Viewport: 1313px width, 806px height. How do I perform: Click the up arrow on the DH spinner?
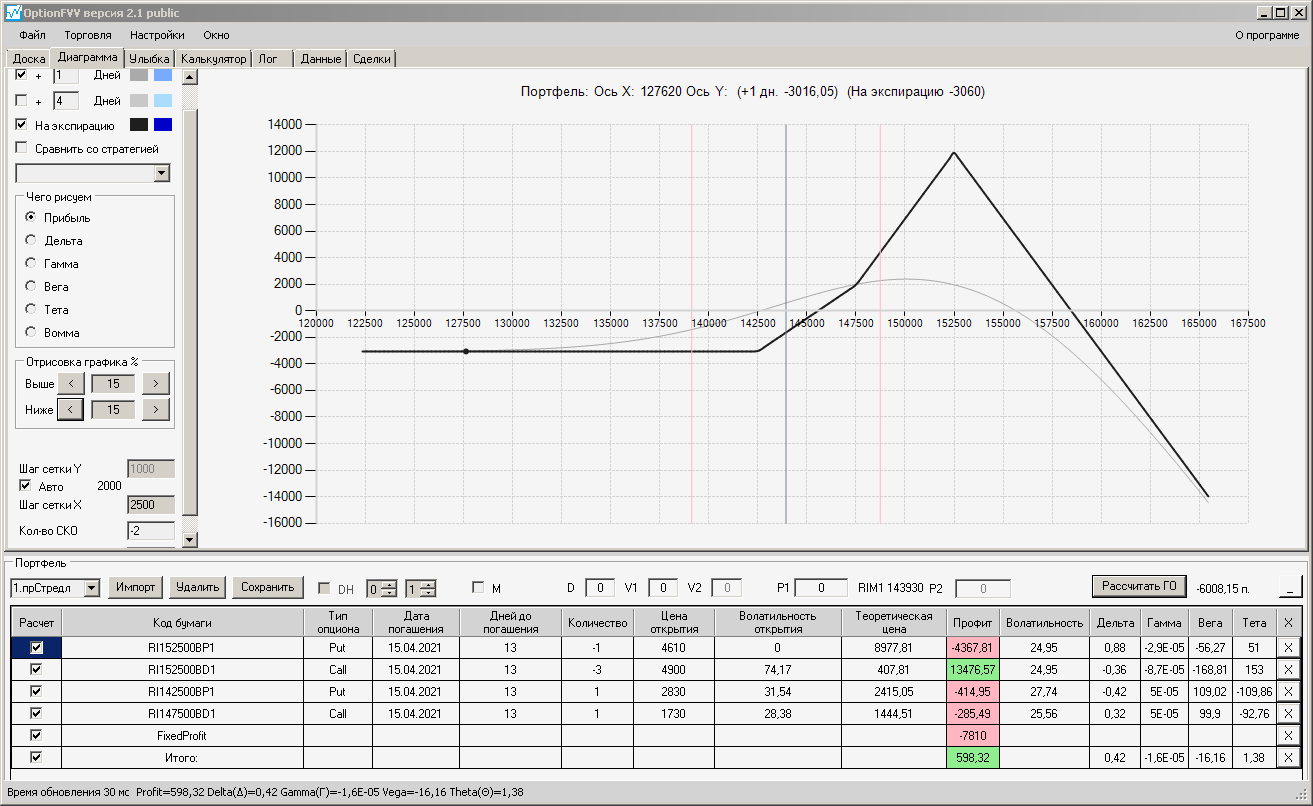point(391,584)
